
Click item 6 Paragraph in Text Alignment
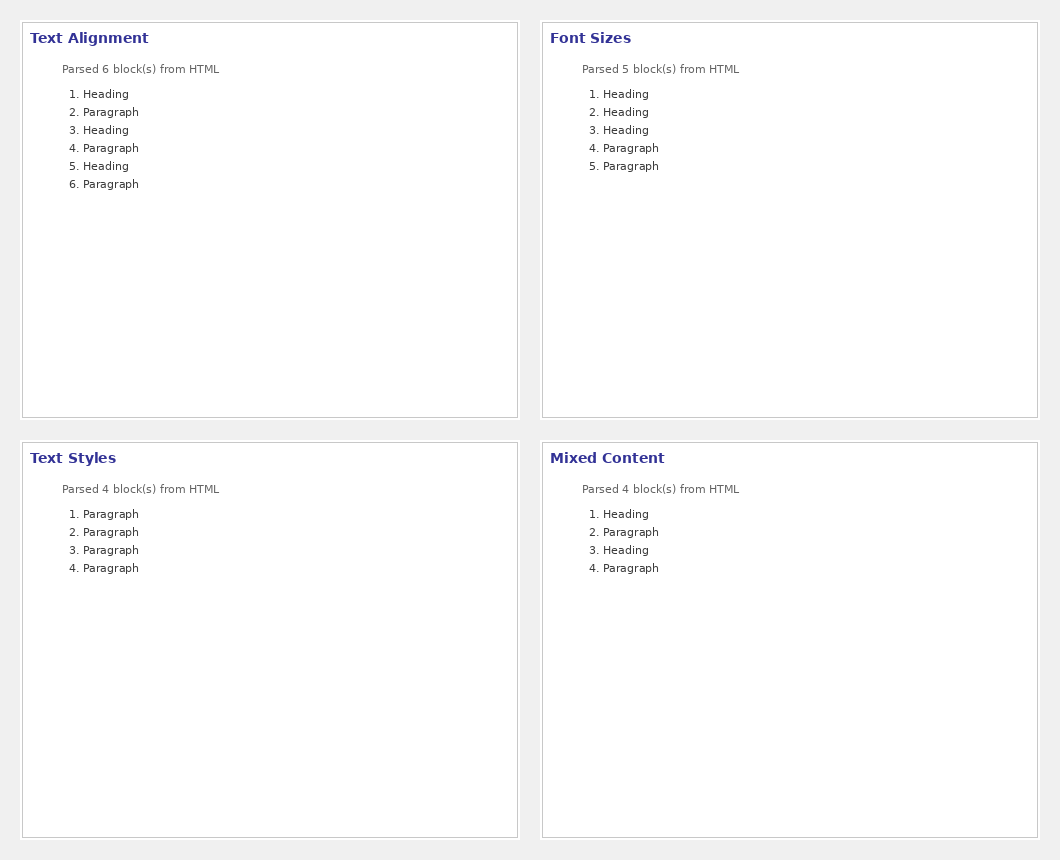pos(110,185)
